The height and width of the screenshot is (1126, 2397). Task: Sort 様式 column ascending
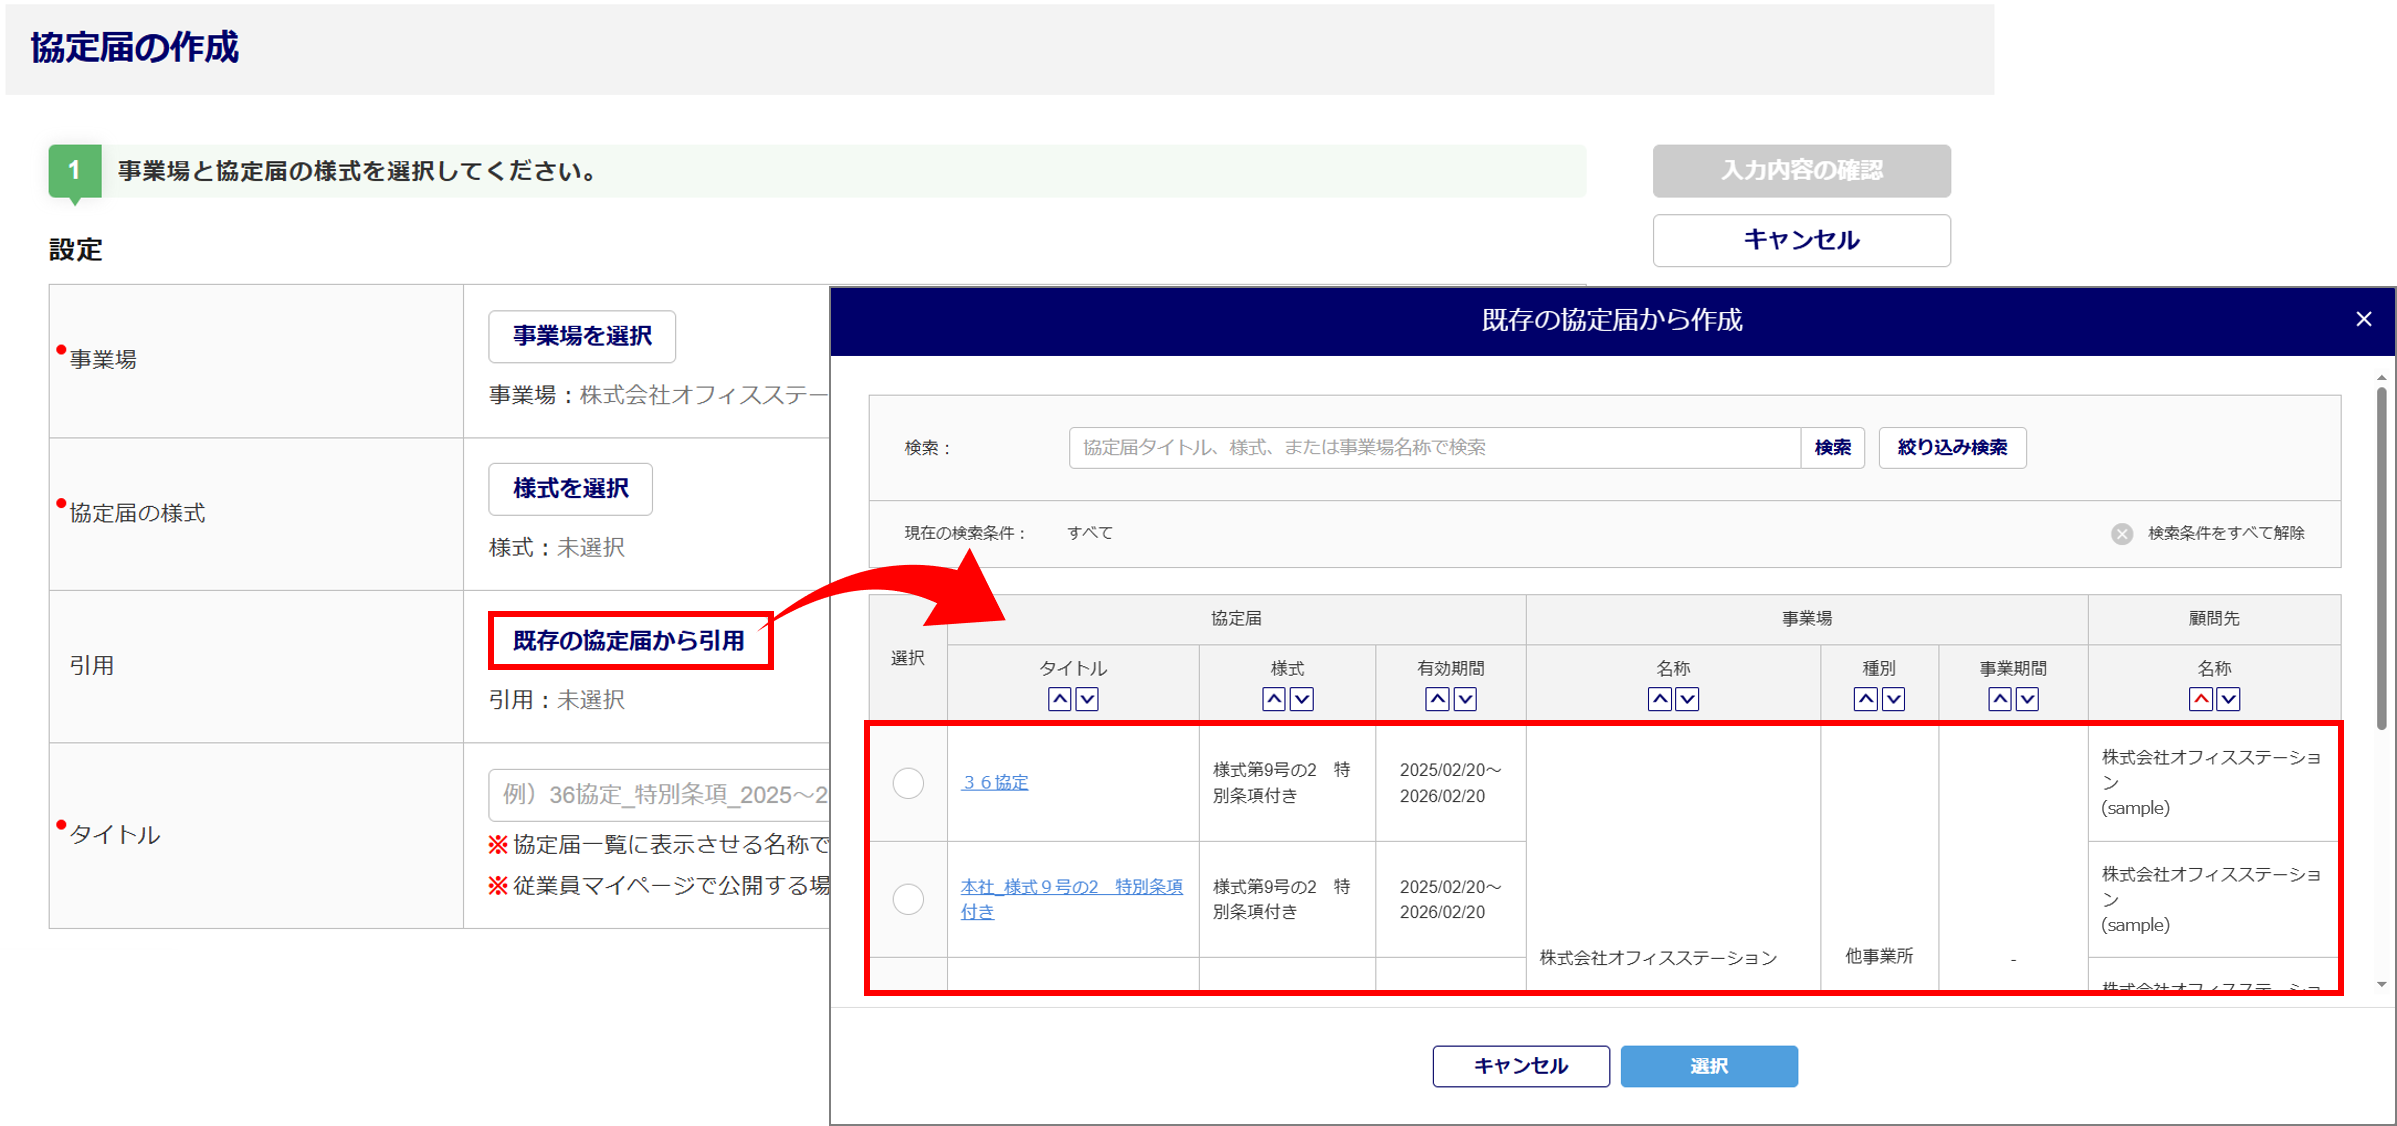coord(1274,699)
